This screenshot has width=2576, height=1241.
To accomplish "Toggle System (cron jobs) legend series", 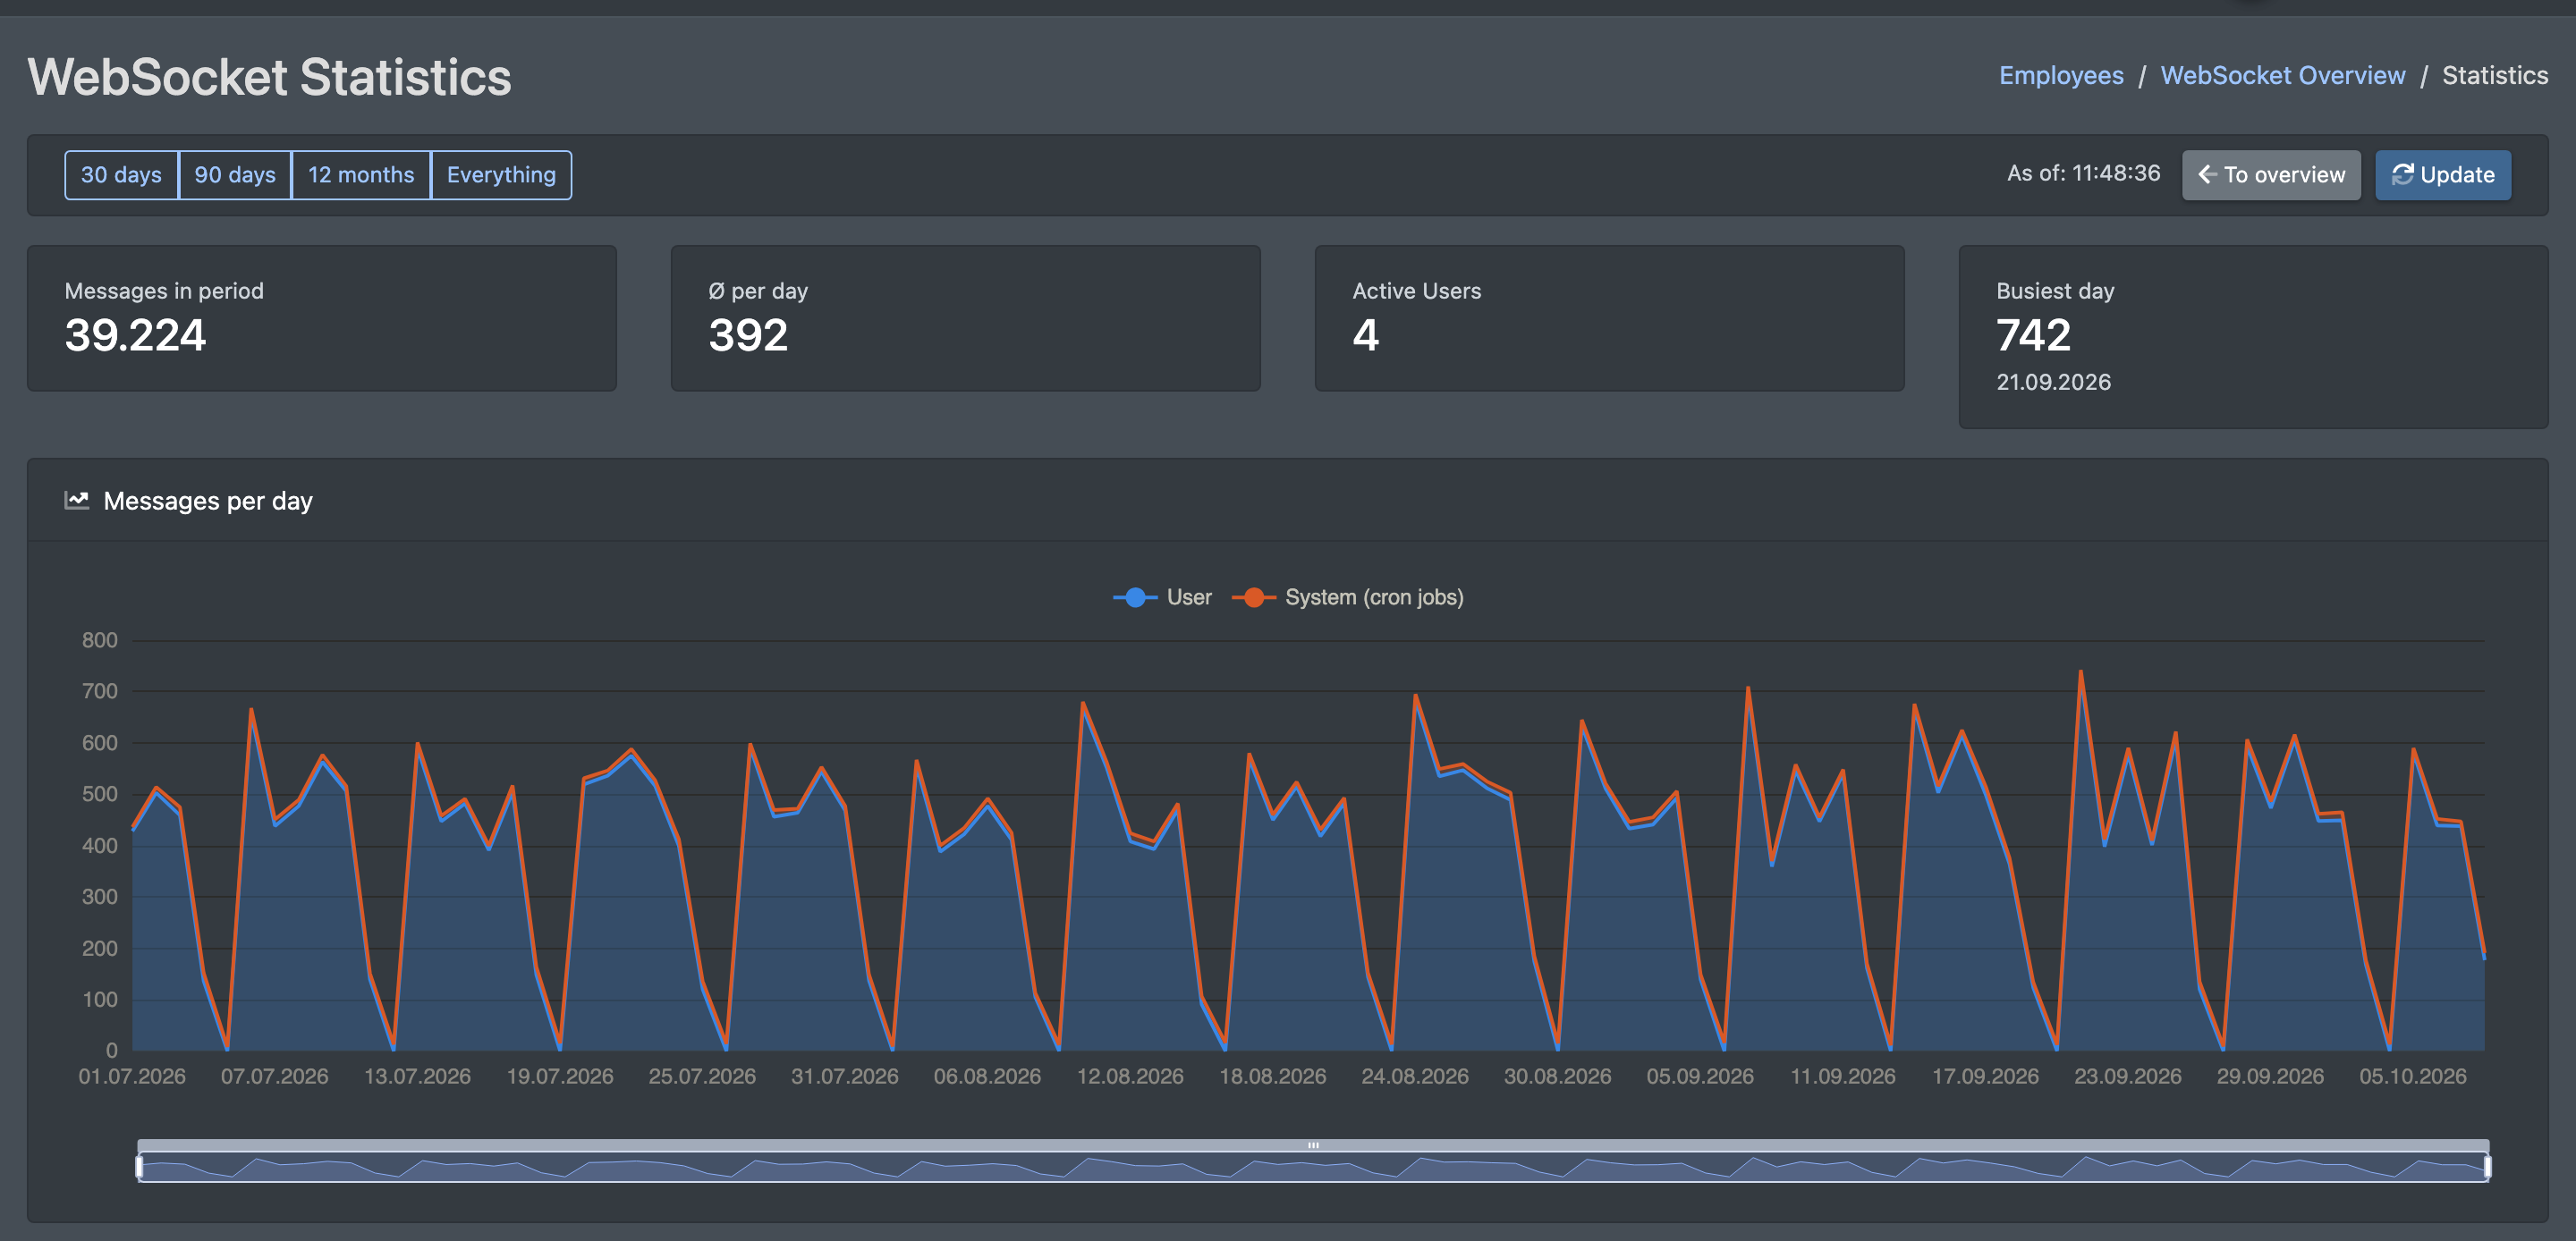I will click(x=1348, y=597).
